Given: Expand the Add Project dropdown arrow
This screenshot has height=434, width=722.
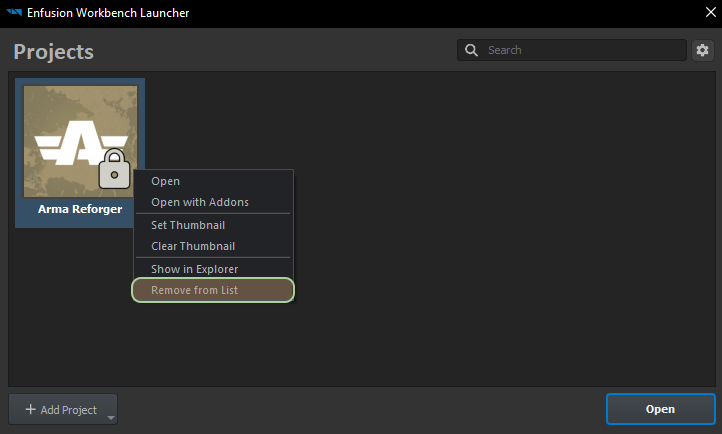Looking at the screenshot, I should (x=111, y=417).
